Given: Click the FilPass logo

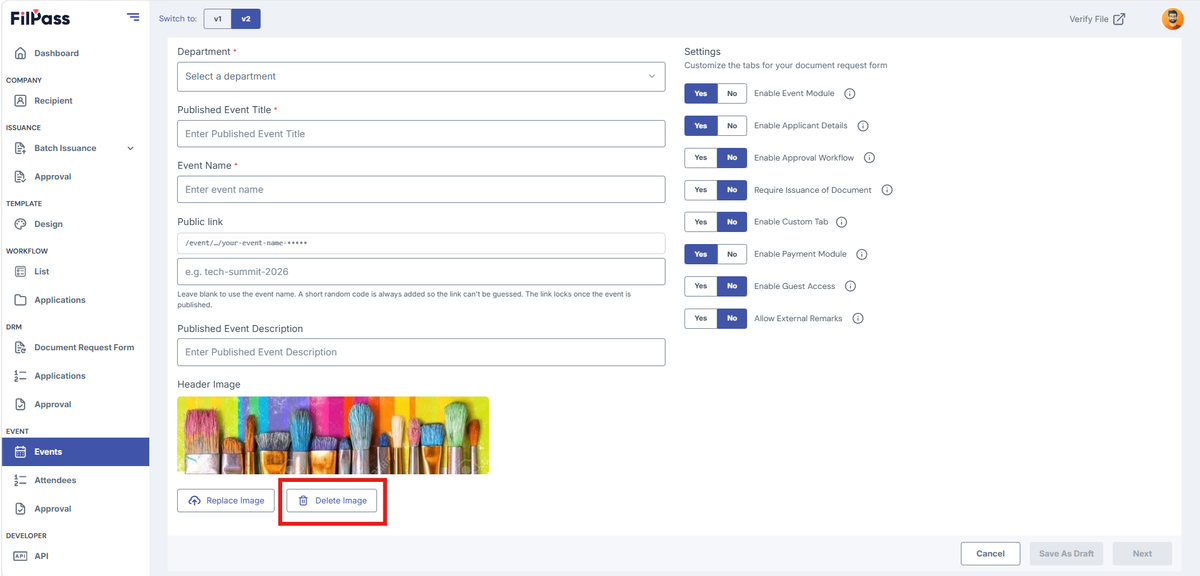Looking at the screenshot, I should click(40, 18).
